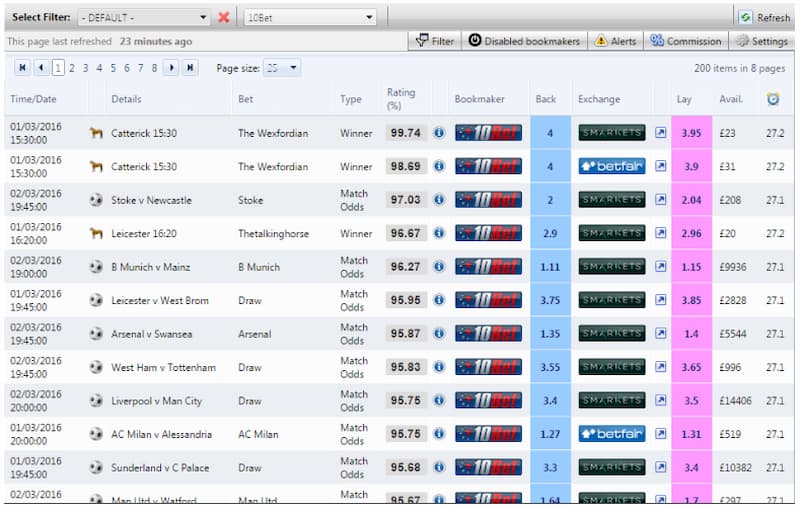Open info icon for Liverpool v Man City
The image size is (800, 509).
coord(439,400)
